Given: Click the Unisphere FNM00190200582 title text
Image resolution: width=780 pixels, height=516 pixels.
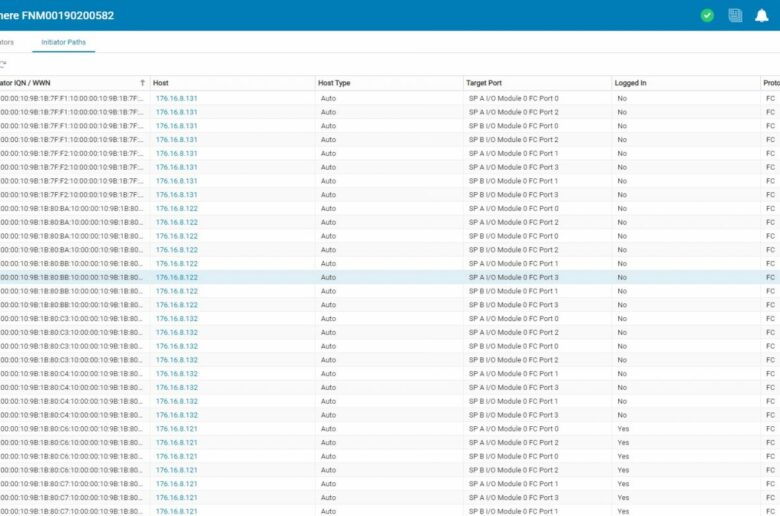Looking at the screenshot, I should [56, 15].
